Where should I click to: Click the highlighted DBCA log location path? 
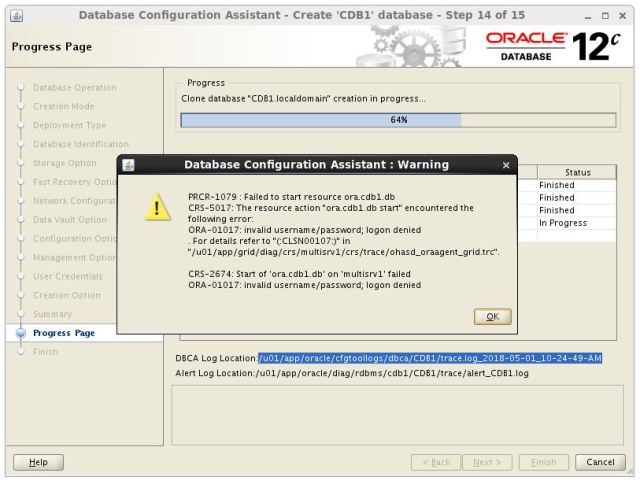coord(430,358)
